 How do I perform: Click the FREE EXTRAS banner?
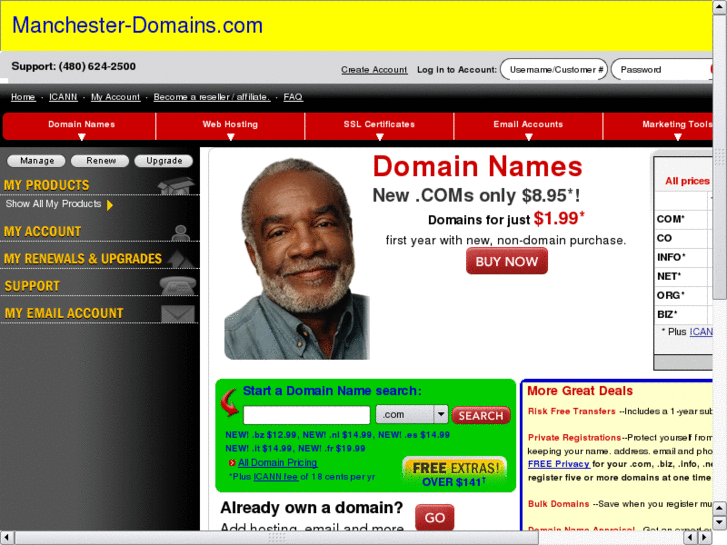pos(454,473)
